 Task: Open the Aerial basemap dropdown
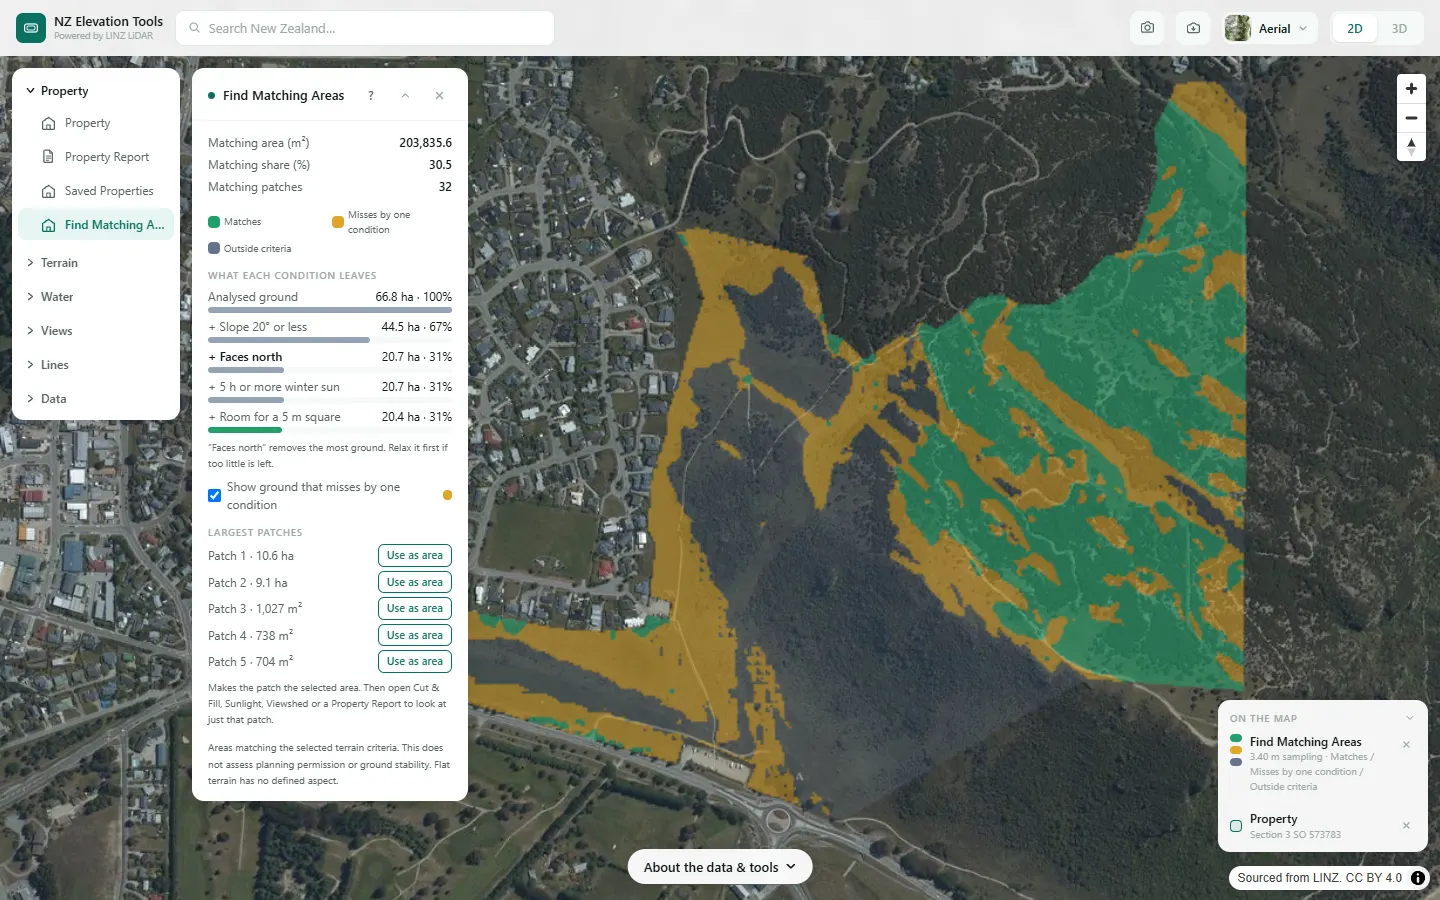pos(1269,28)
